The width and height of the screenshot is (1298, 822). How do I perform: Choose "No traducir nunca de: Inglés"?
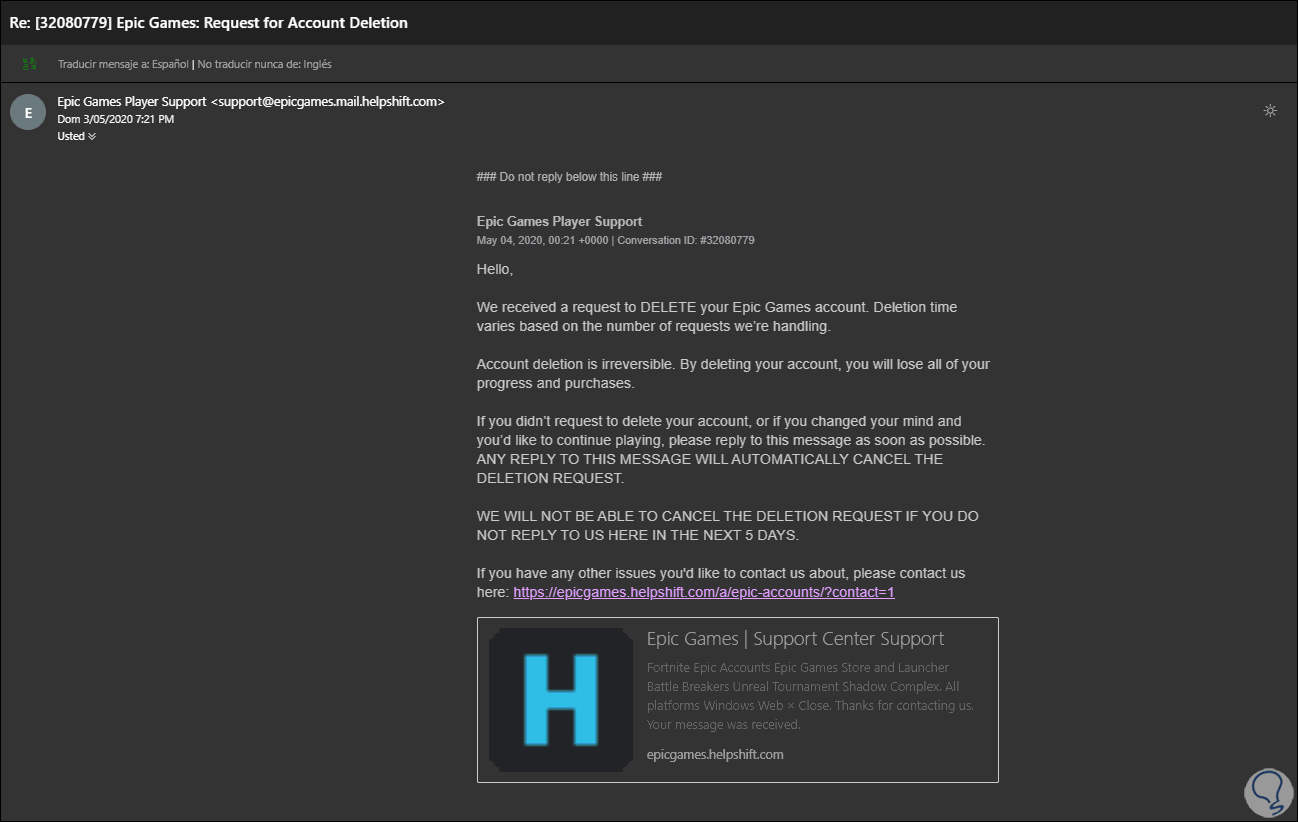click(x=265, y=64)
